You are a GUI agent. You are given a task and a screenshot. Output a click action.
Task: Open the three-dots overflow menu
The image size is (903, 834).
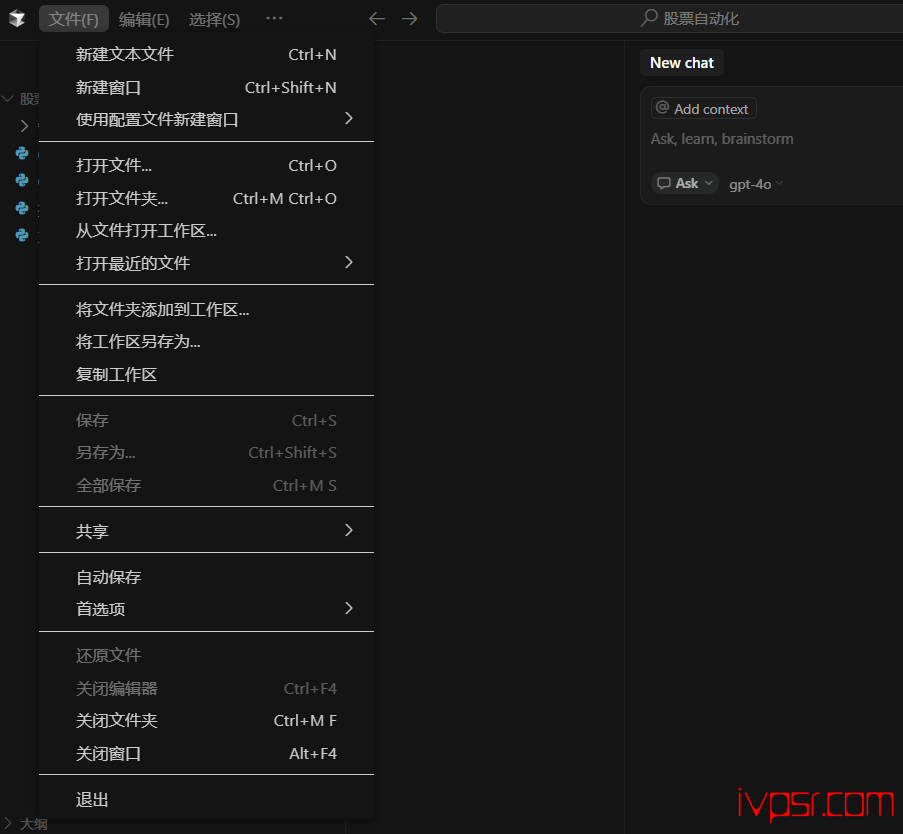pos(274,19)
